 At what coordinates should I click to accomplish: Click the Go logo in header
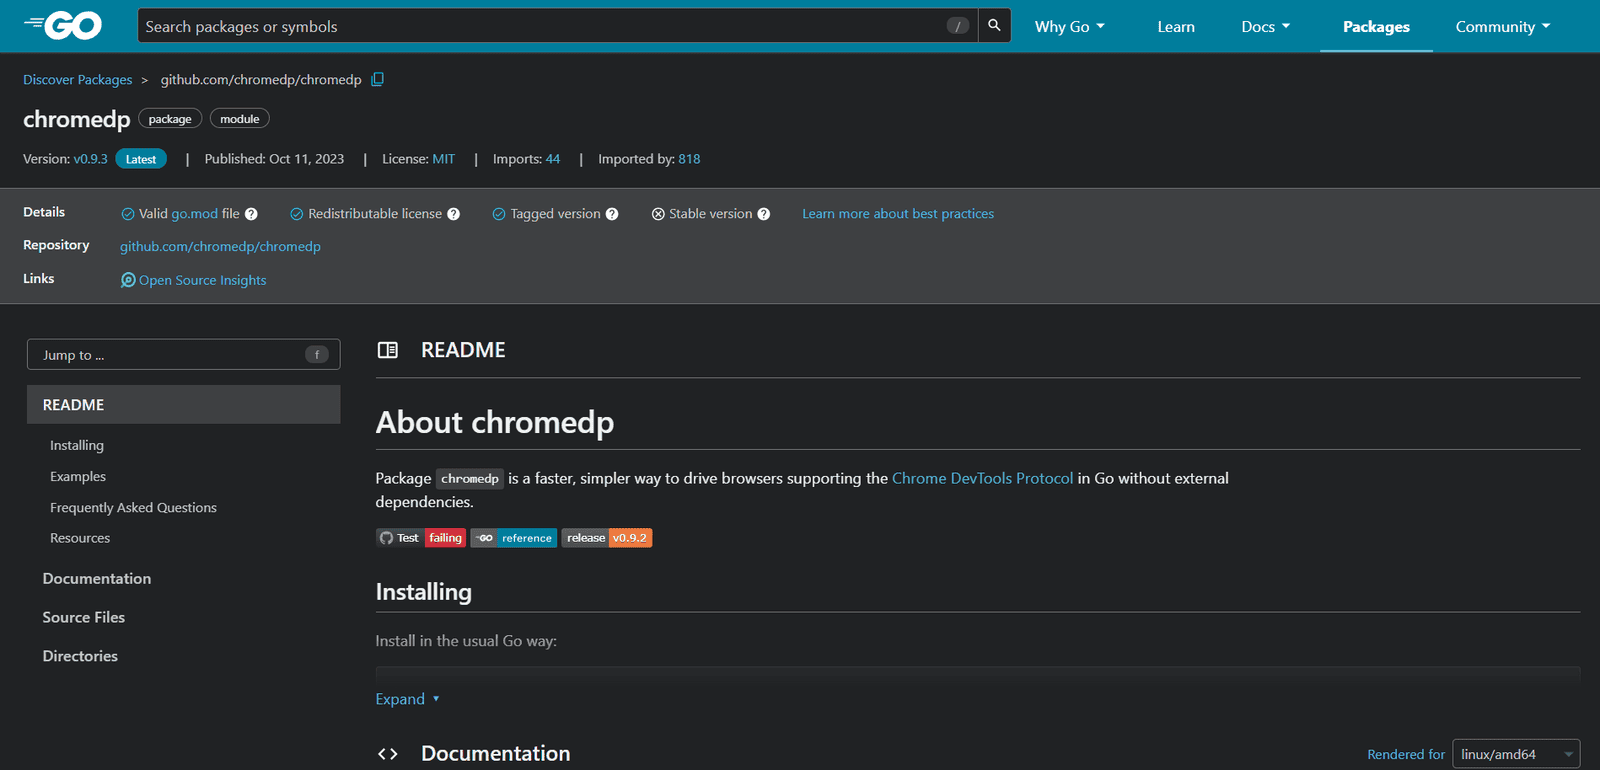[x=62, y=25]
